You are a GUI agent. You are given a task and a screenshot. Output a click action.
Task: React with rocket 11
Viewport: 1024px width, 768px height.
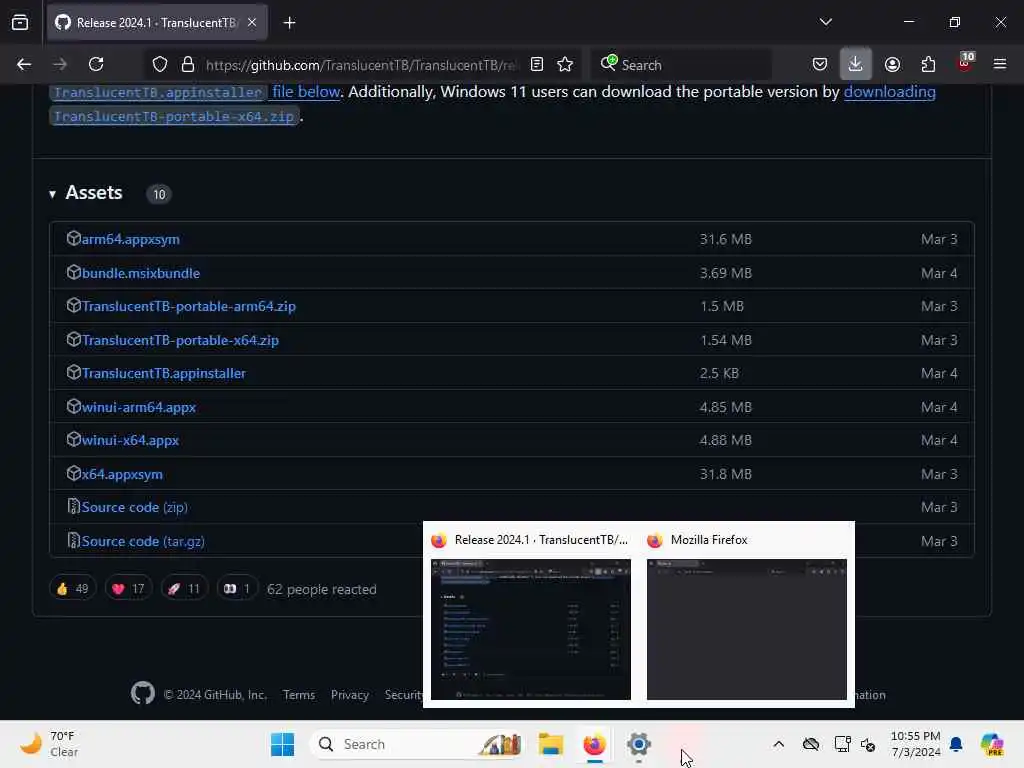point(184,589)
